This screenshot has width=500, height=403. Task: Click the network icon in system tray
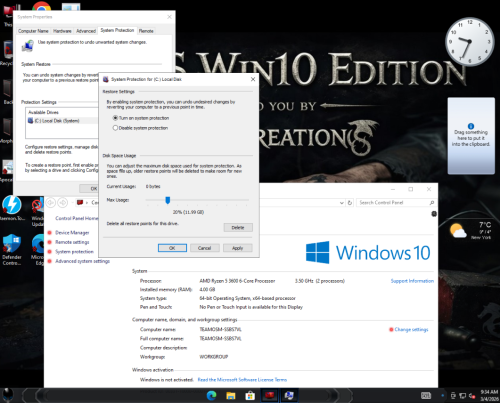point(463,396)
